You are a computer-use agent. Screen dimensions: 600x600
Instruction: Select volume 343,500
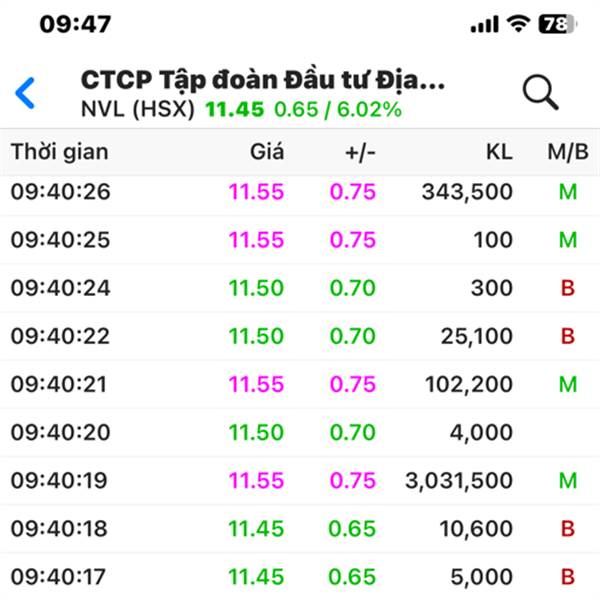(467, 192)
